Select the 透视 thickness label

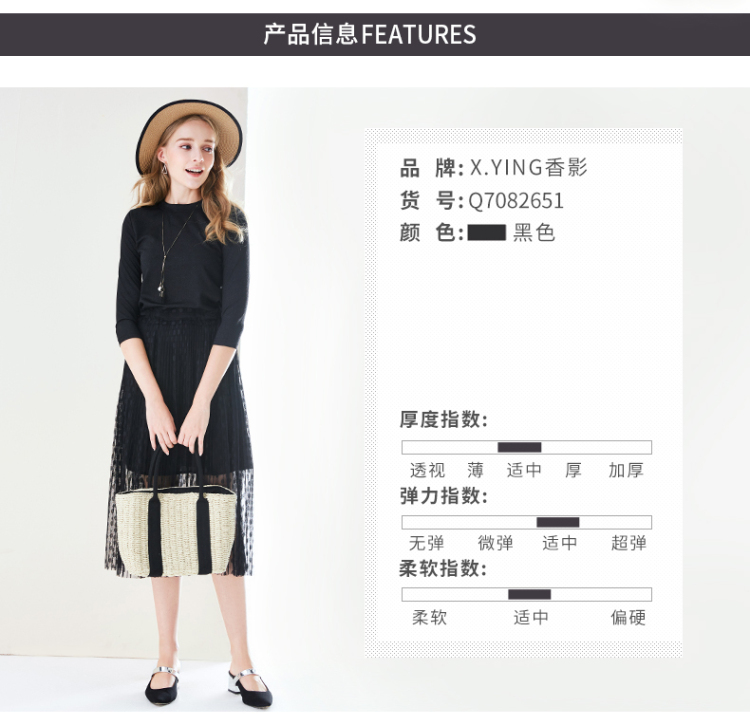[x=428, y=470]
